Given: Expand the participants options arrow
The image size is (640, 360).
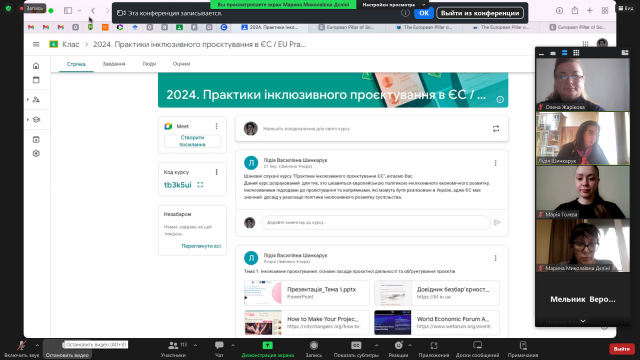Looking at the screenshot, I should pos(195,345).
